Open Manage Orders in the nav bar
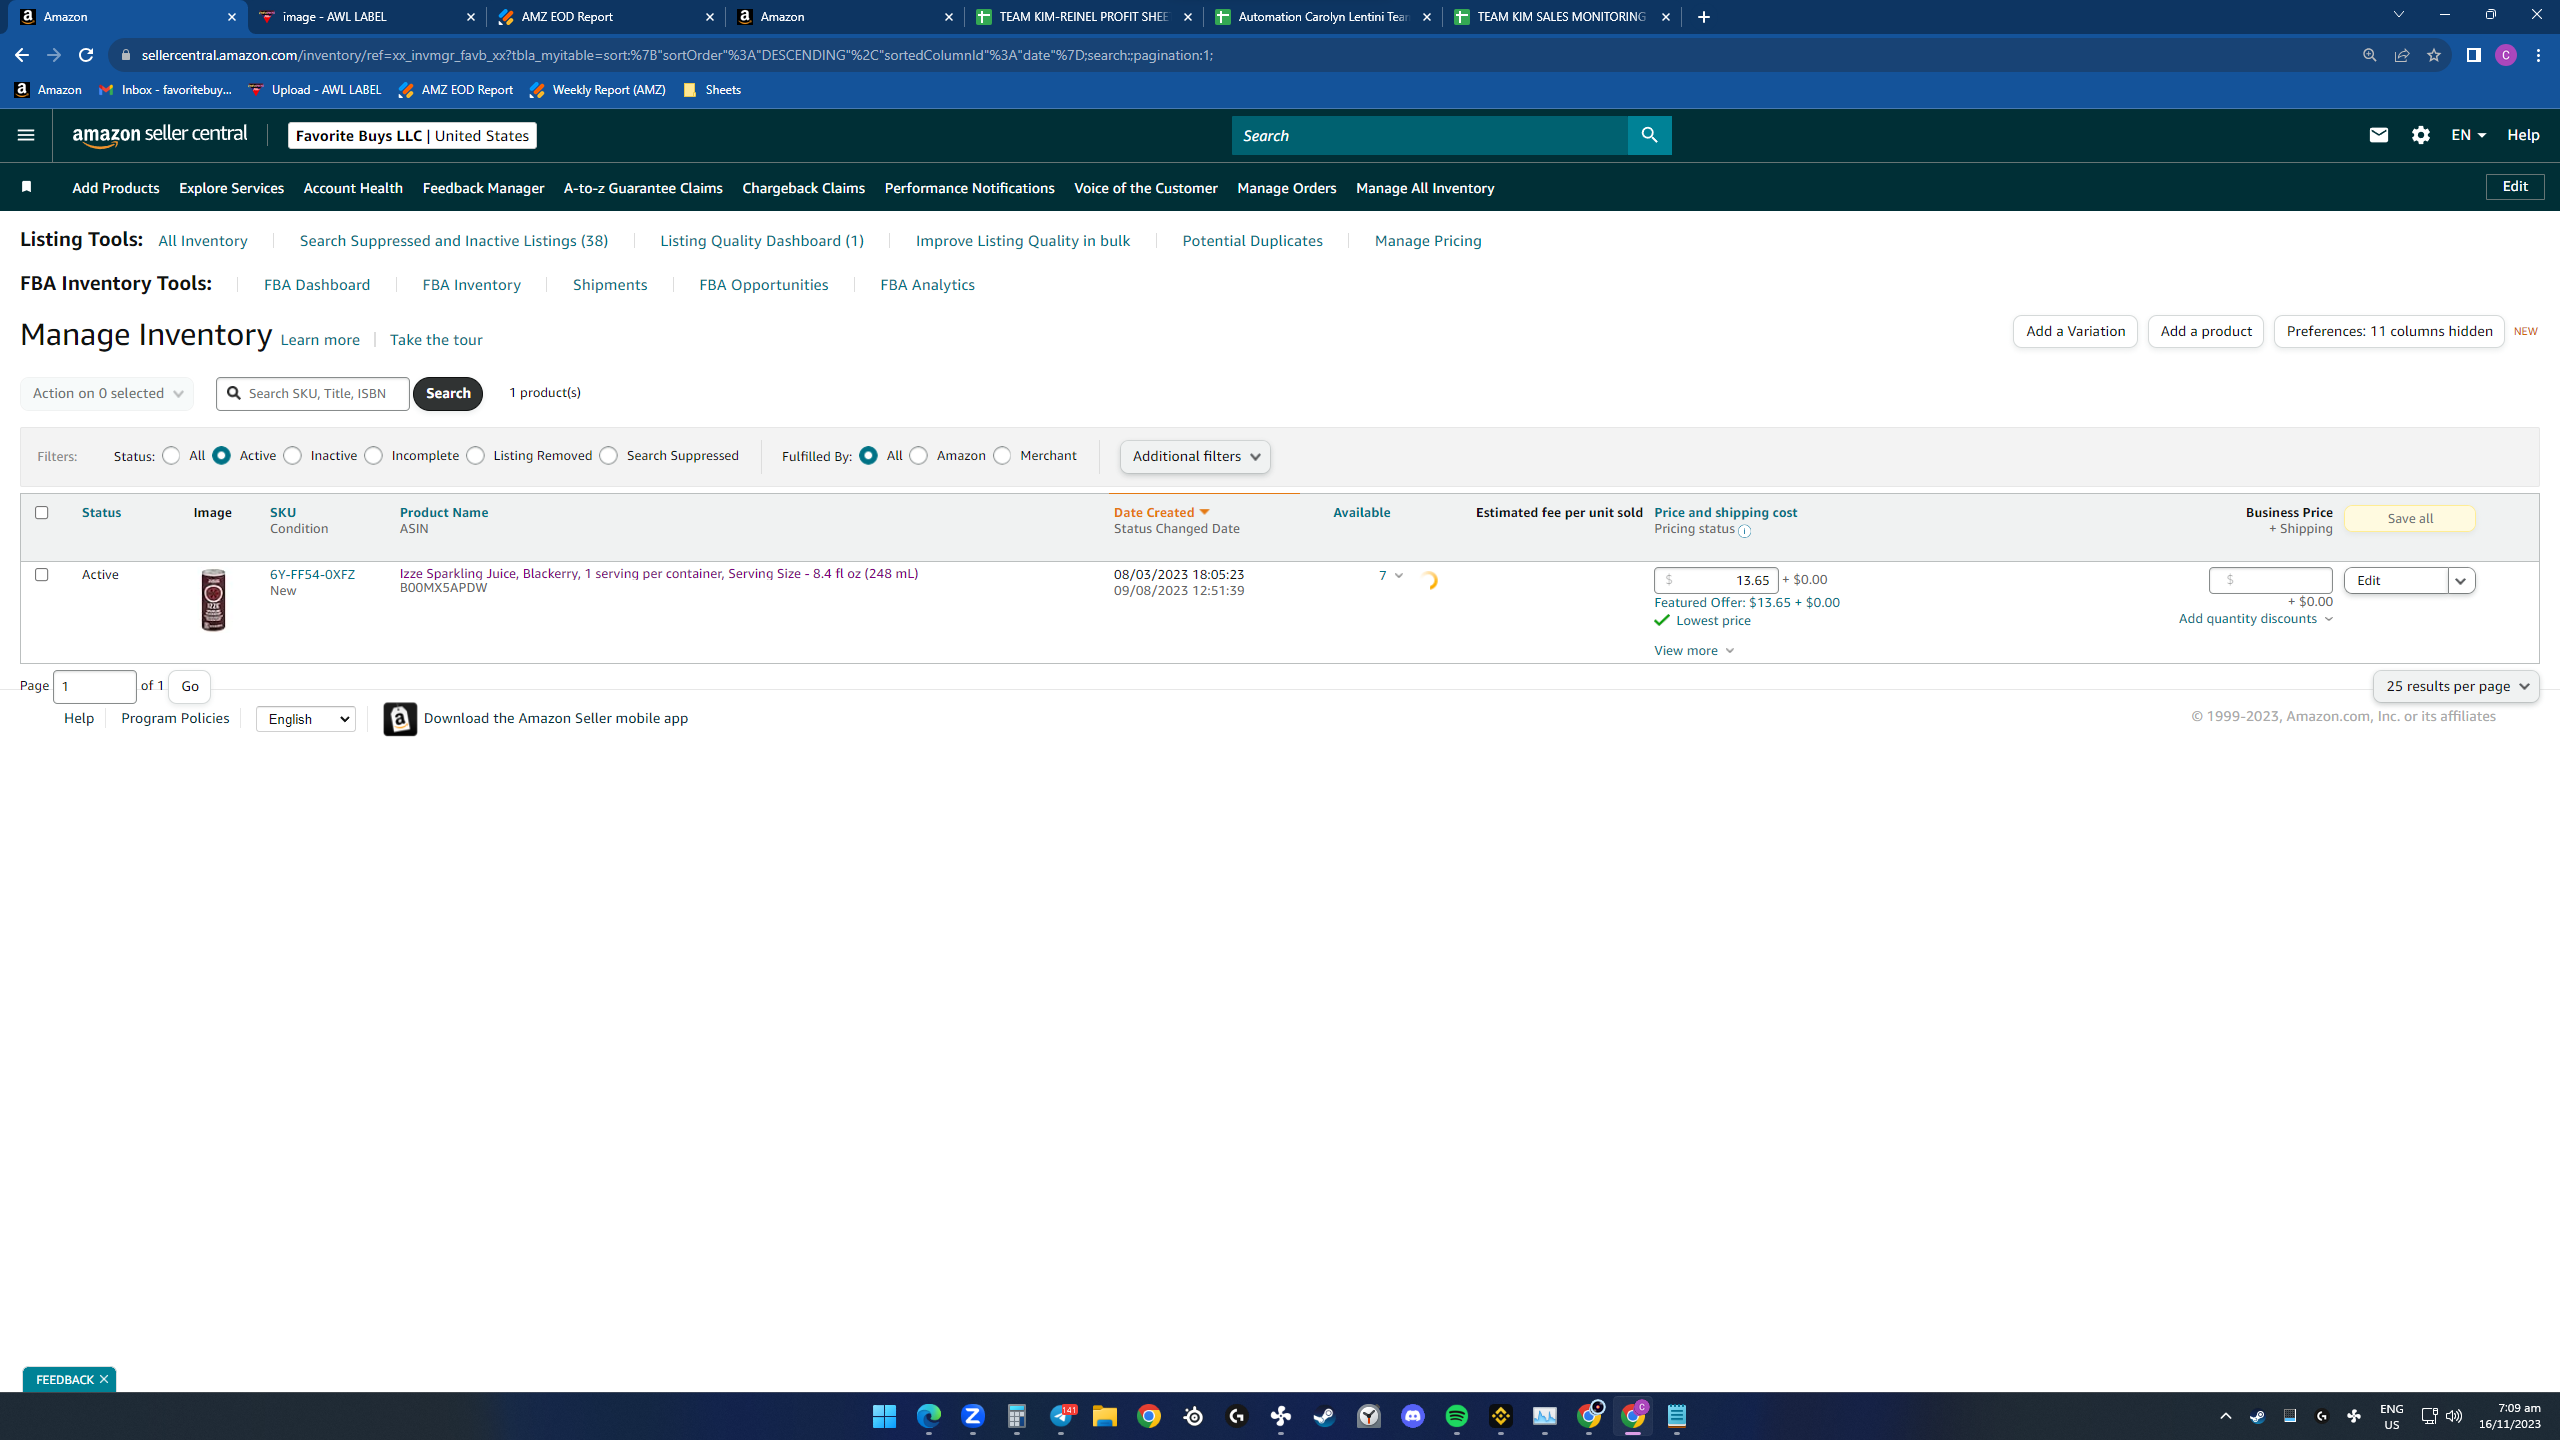The height and width of the screenshot is (1440, 2560). [1286, 188]
